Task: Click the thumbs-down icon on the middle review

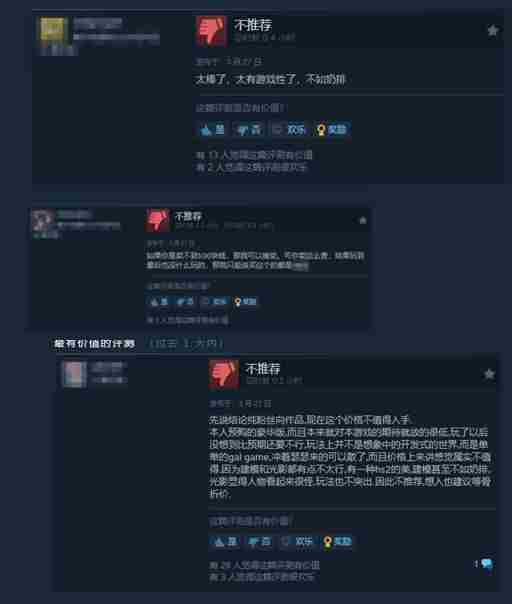Action: (158, 220)
